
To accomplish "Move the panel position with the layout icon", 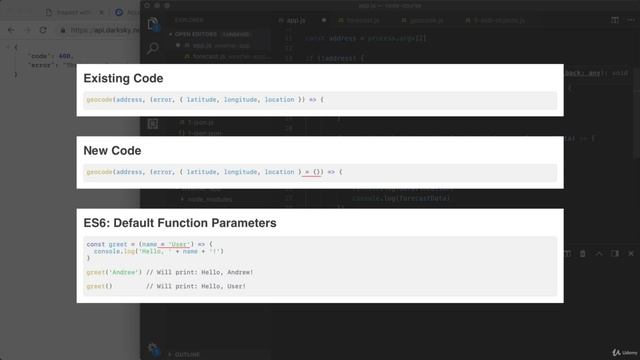I will (x=615, y=253).
